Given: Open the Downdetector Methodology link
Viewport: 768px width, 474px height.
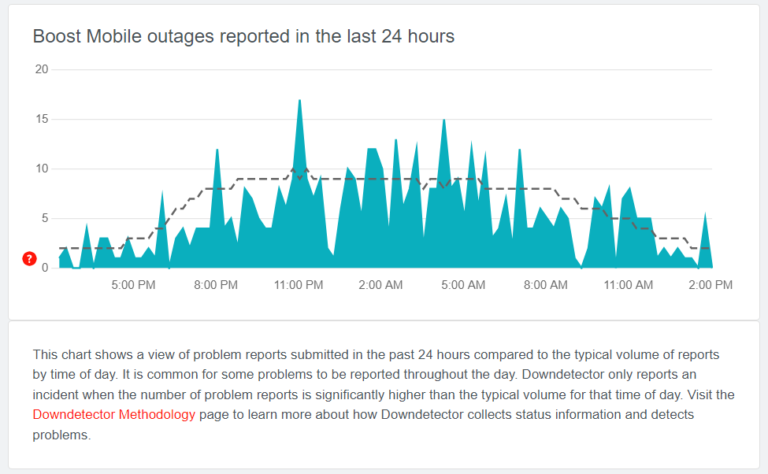Looking at the screenshot, I should point(107,413).
